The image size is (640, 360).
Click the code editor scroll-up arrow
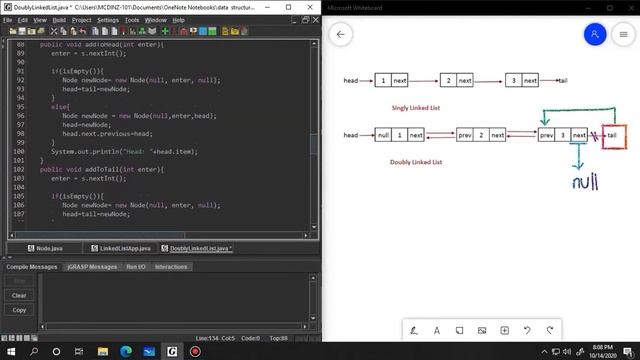click(314, 43)
